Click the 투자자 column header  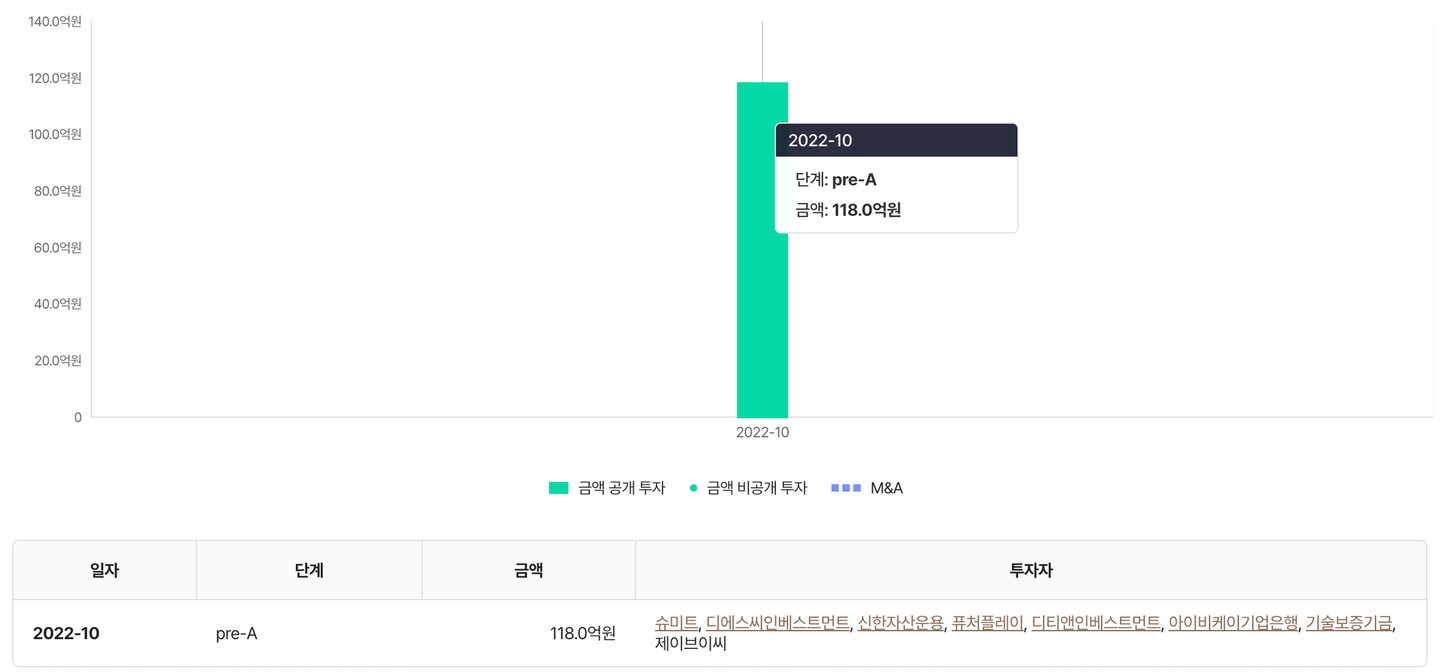coord(1031,571)
